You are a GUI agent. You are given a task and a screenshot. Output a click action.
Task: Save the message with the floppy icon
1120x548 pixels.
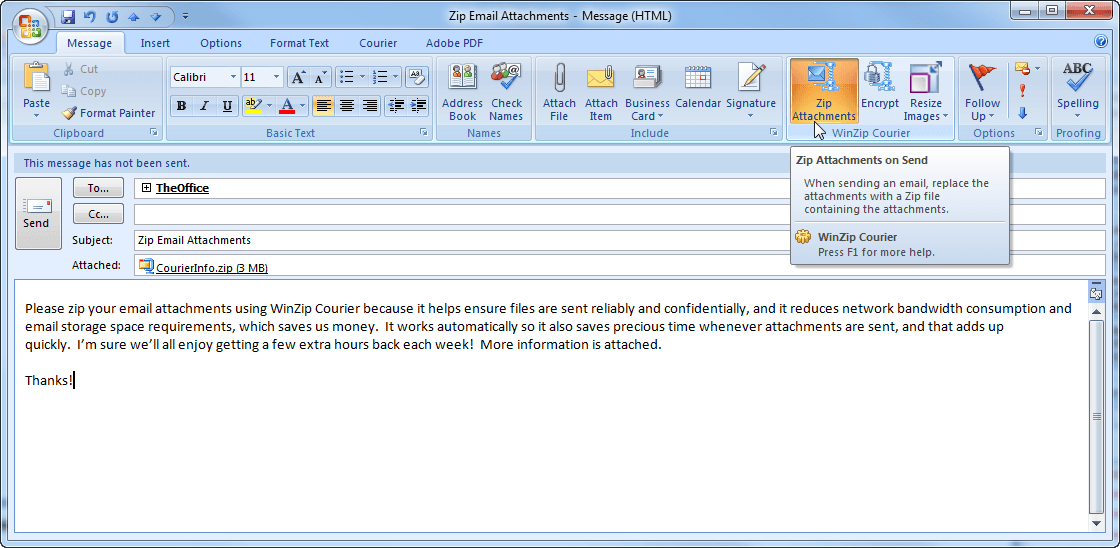[68, 15]
